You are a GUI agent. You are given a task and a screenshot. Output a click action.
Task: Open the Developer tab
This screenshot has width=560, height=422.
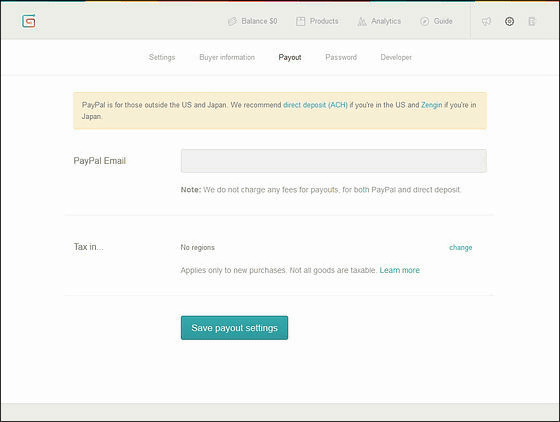tap(396, 57)
